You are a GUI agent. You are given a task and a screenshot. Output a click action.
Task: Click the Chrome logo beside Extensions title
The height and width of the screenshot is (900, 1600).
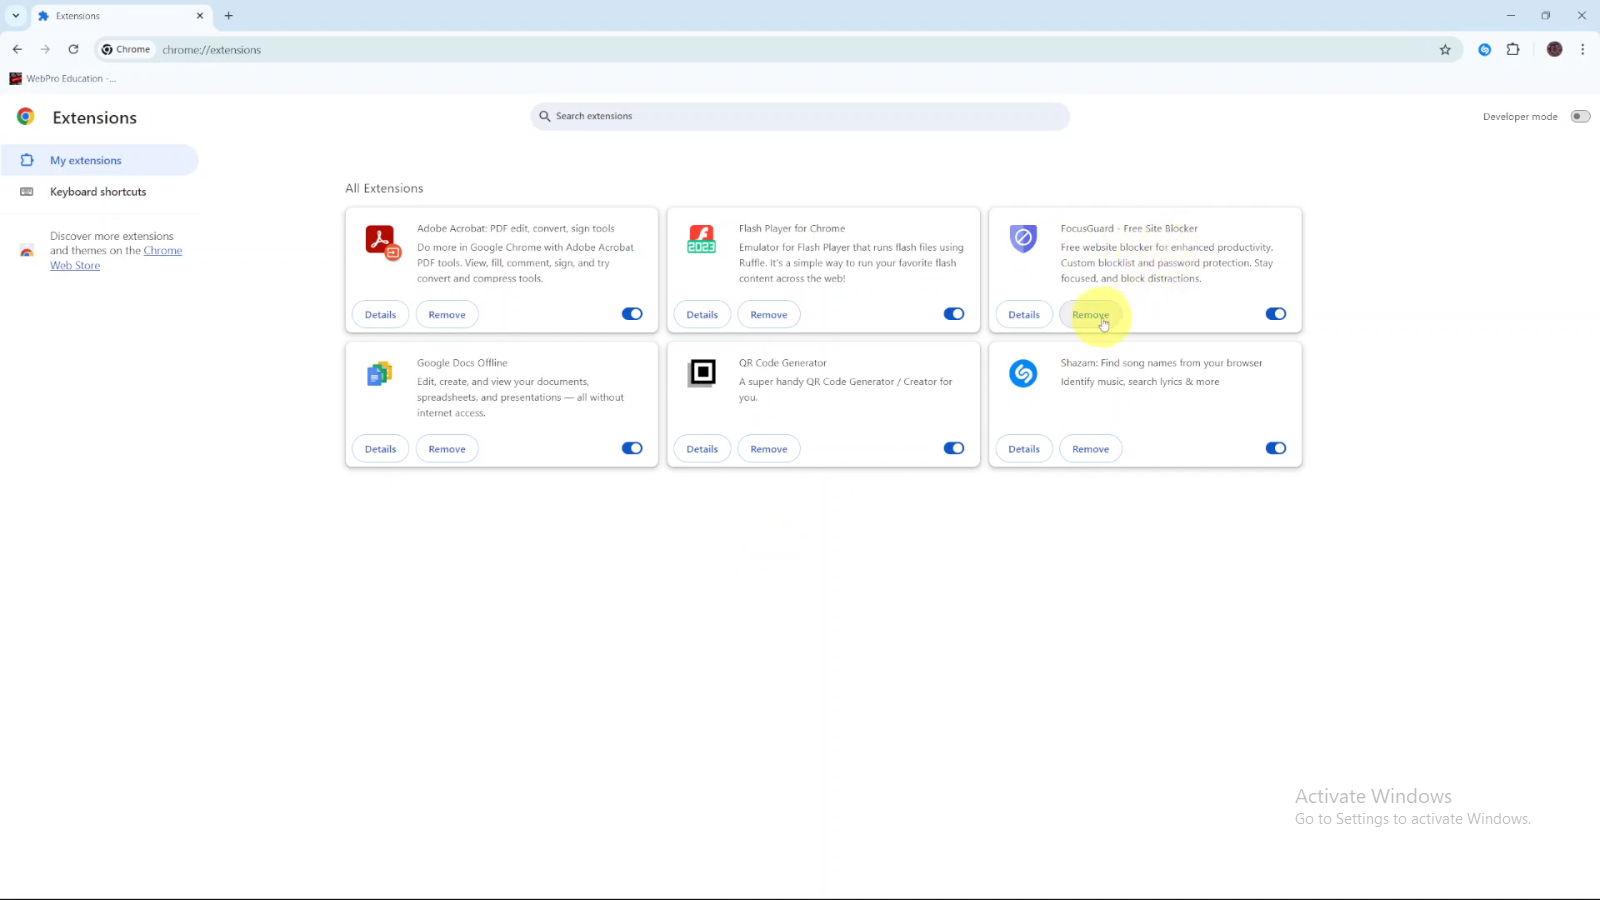pyautogui.click(x=26, y=117)
